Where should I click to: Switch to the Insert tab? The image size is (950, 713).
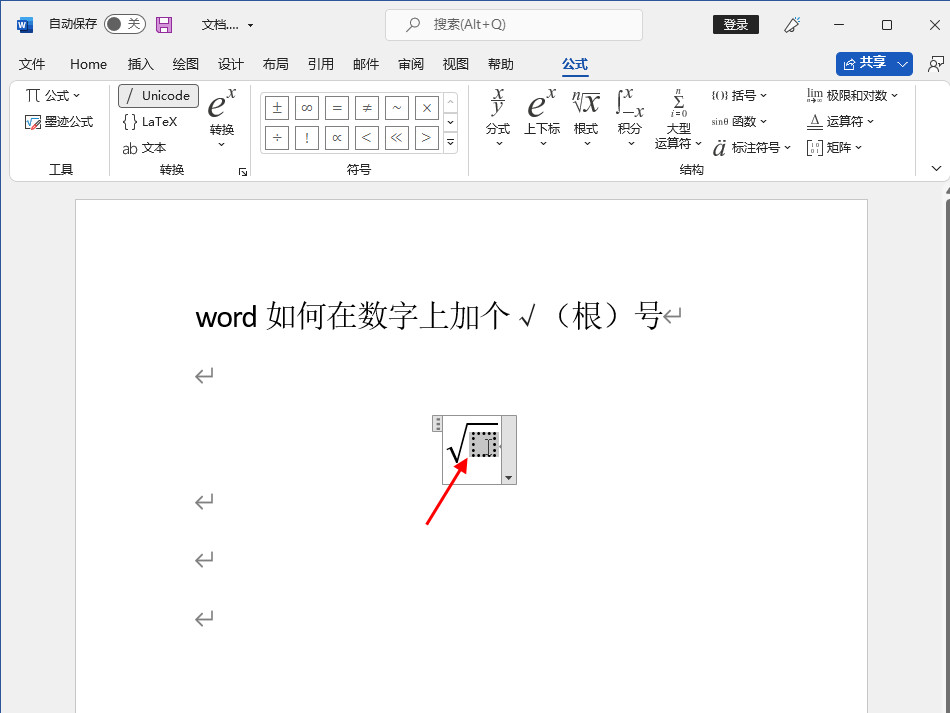click(141, 64)
